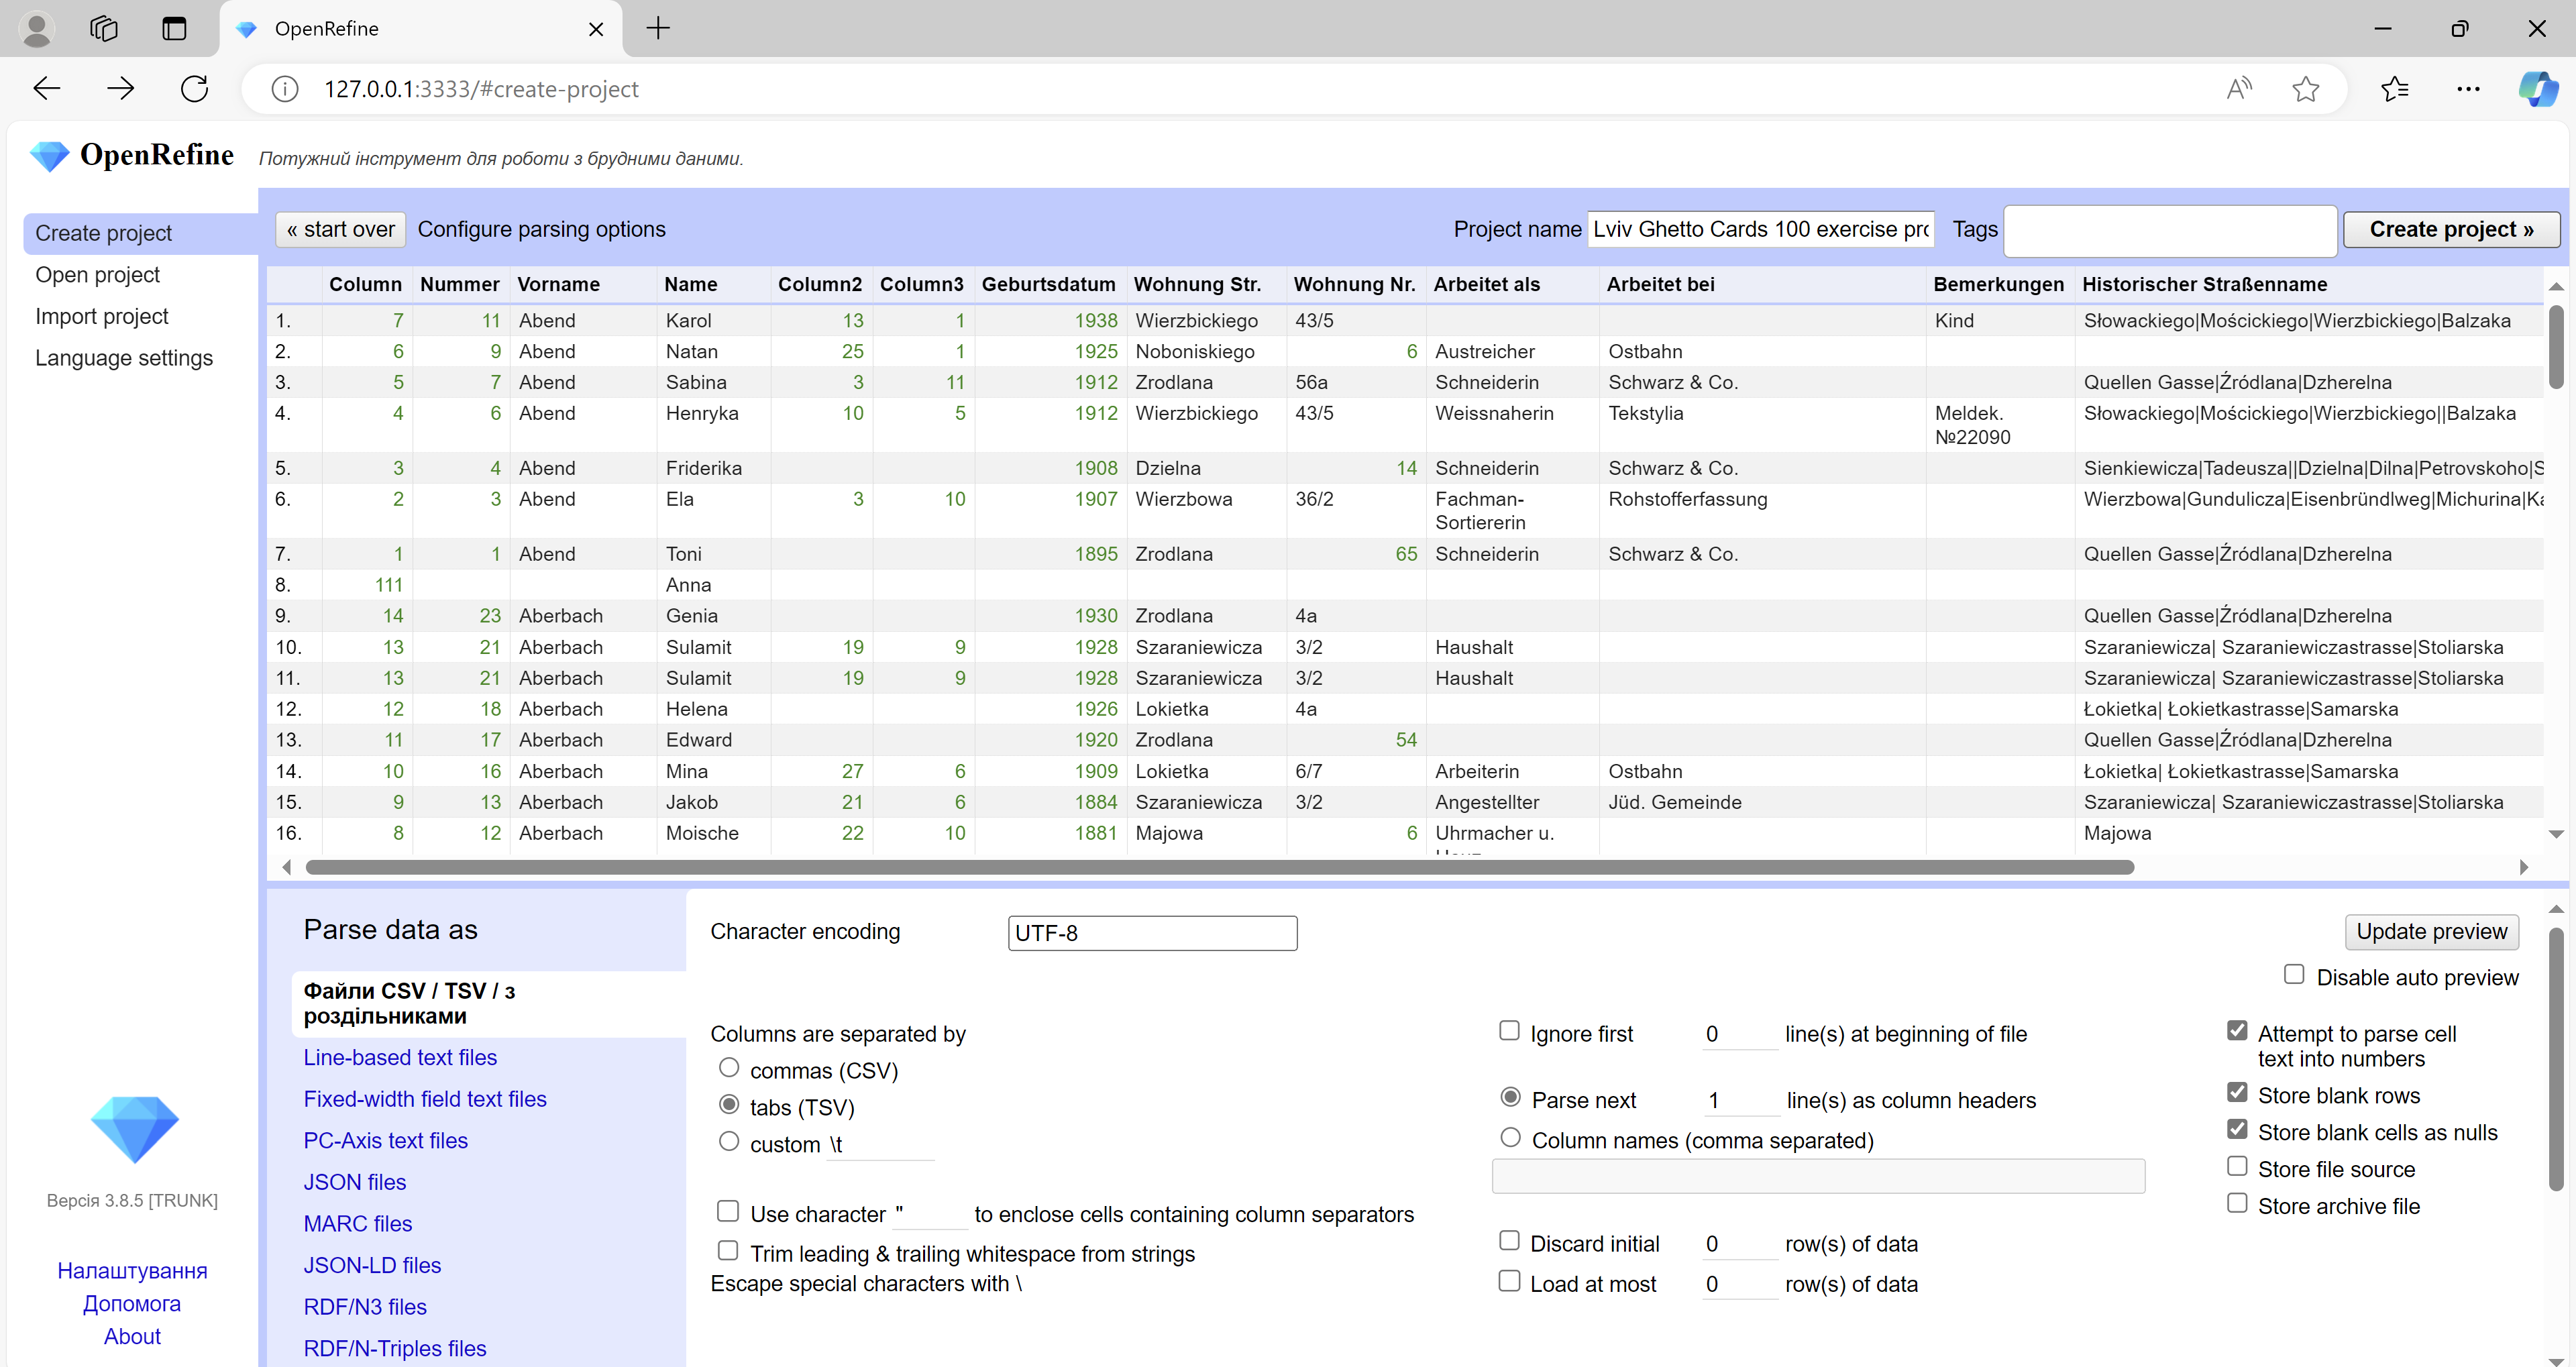Click the large diamond logo in sidebar

pos(134,1129)
